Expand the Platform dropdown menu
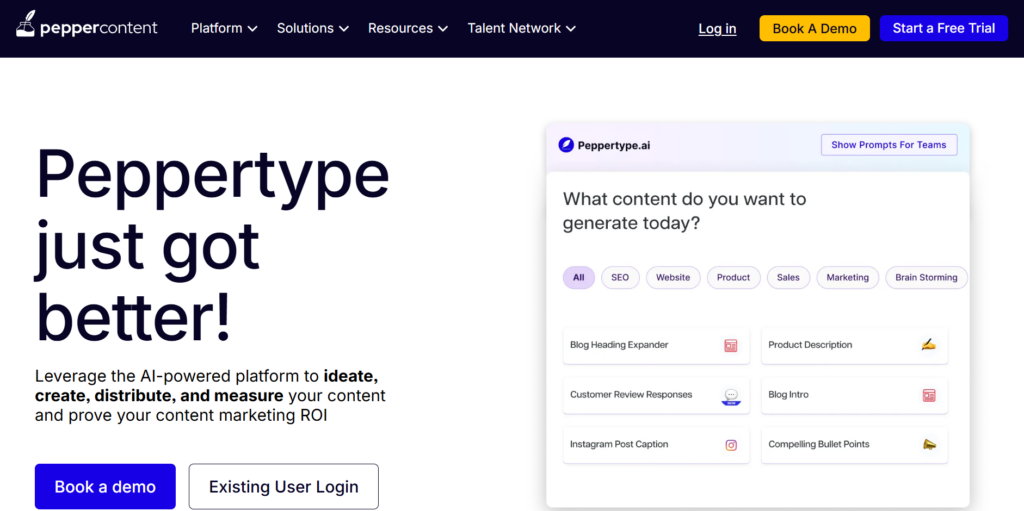 pyautogui.click(x=224, y=28)
